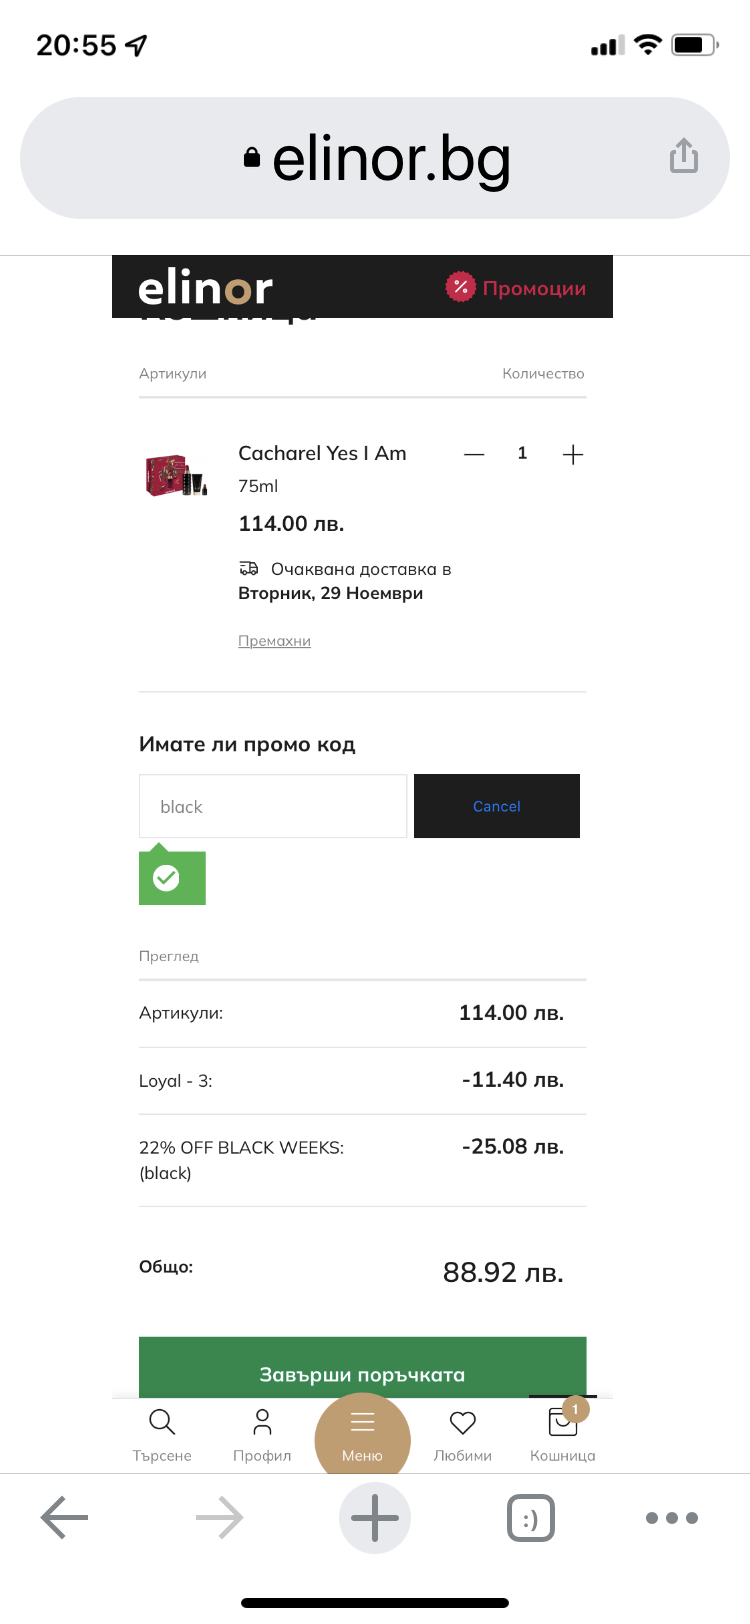Screen dimensions: 750x1624
Task: Open Любими favorites heart icon
Action: [x=462, y=1434]
